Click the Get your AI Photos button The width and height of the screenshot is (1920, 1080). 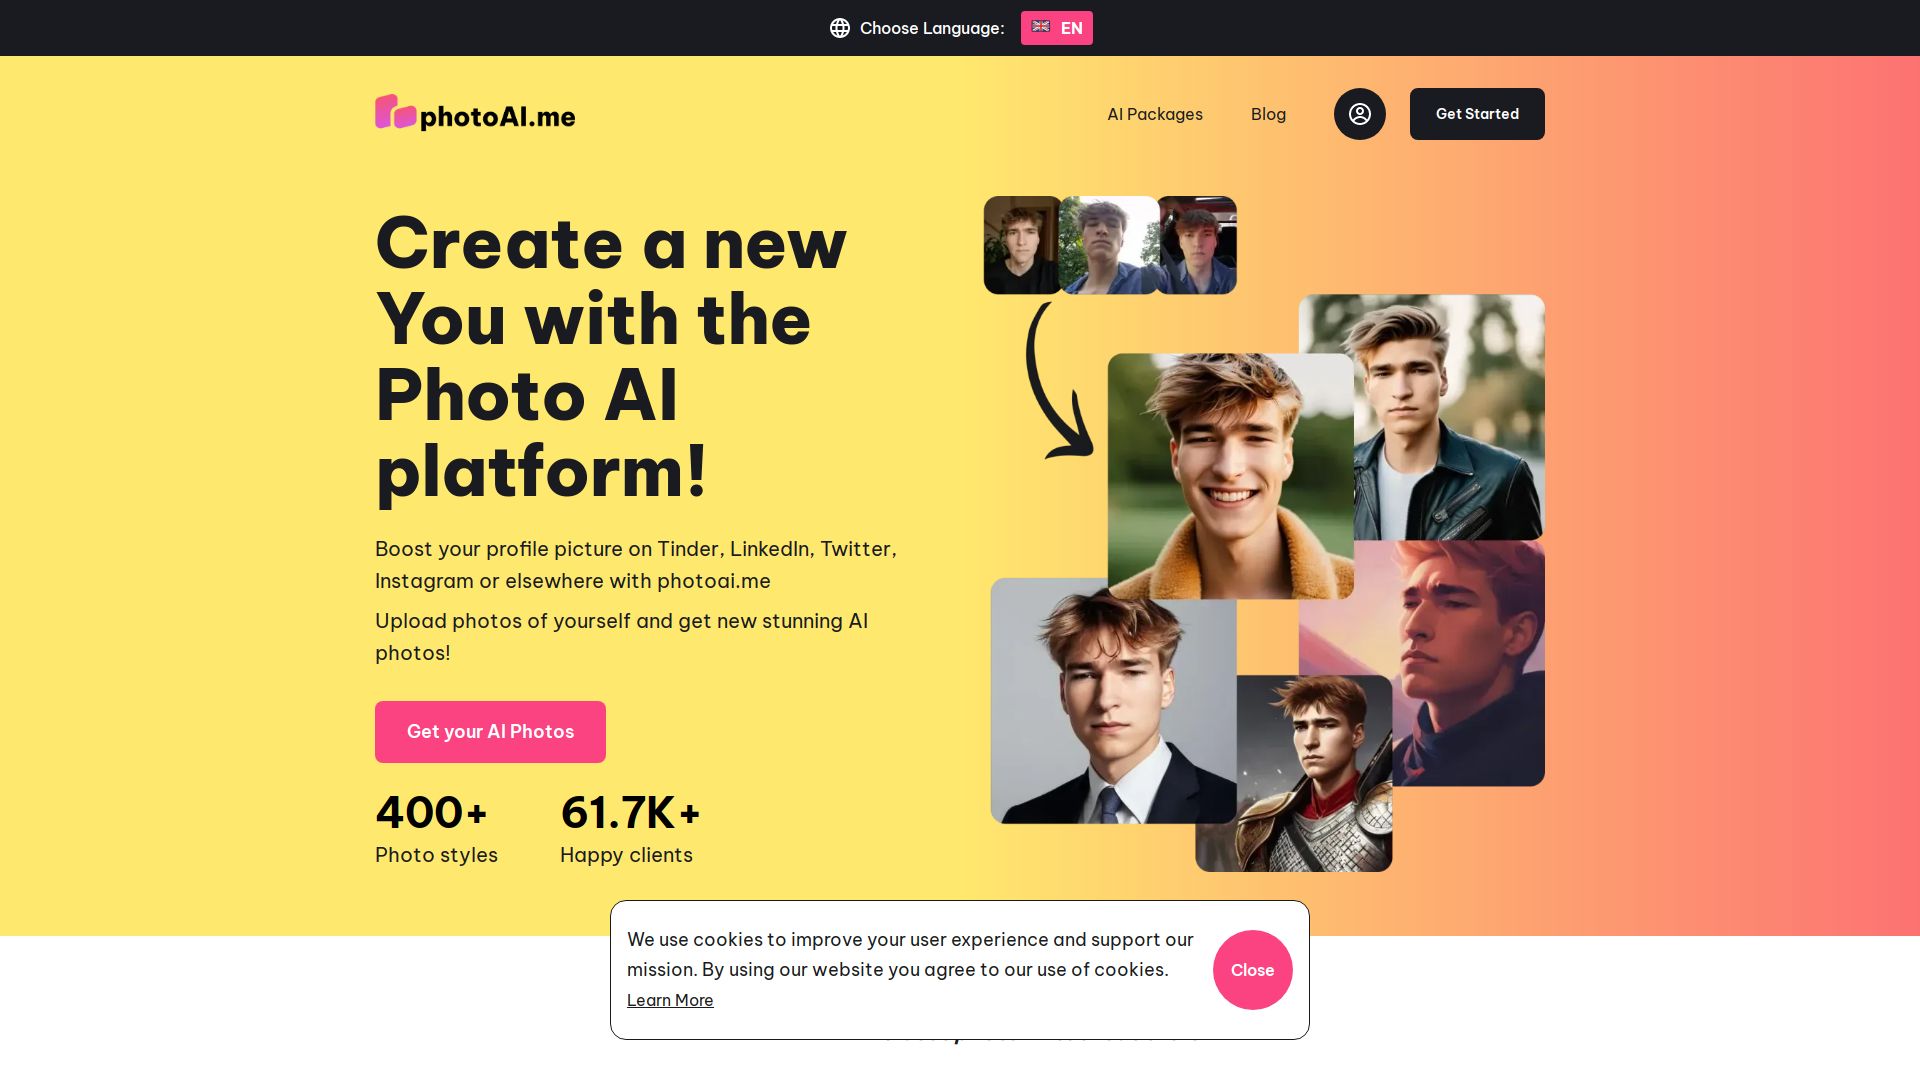point(490,732)
